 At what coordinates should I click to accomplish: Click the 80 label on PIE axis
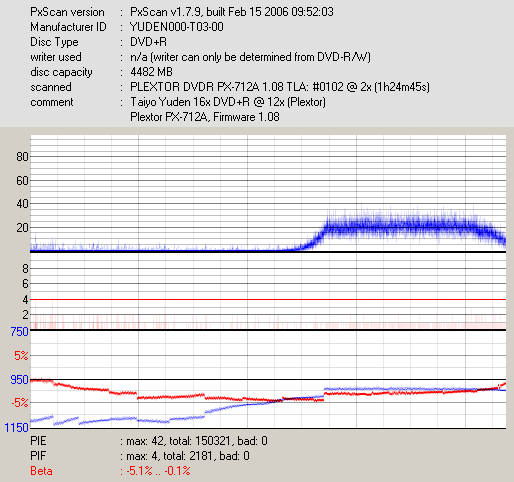tap(22, 156)
